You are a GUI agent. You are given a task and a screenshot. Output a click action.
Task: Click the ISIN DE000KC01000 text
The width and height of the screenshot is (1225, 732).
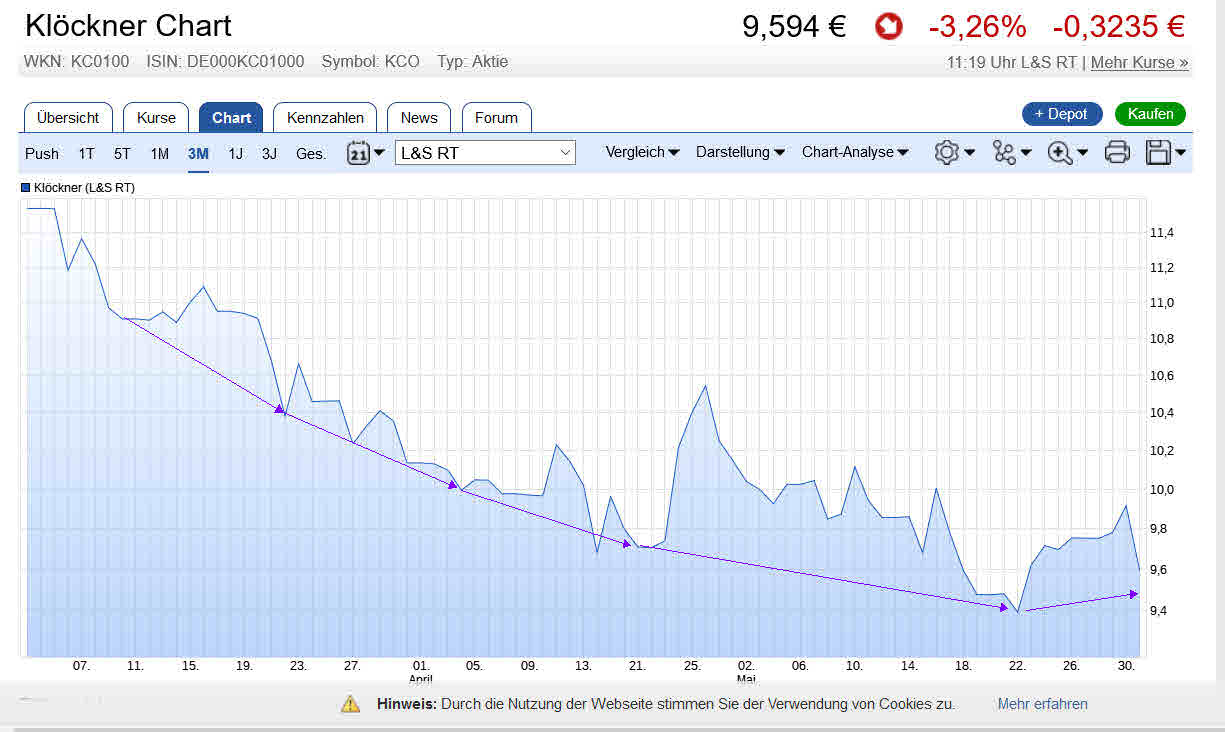pyautogui.click(x=225, y=62)
